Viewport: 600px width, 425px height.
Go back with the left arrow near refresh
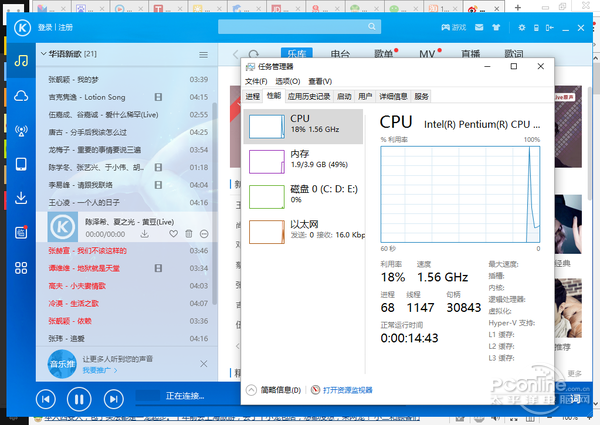[x=235, y=54]
